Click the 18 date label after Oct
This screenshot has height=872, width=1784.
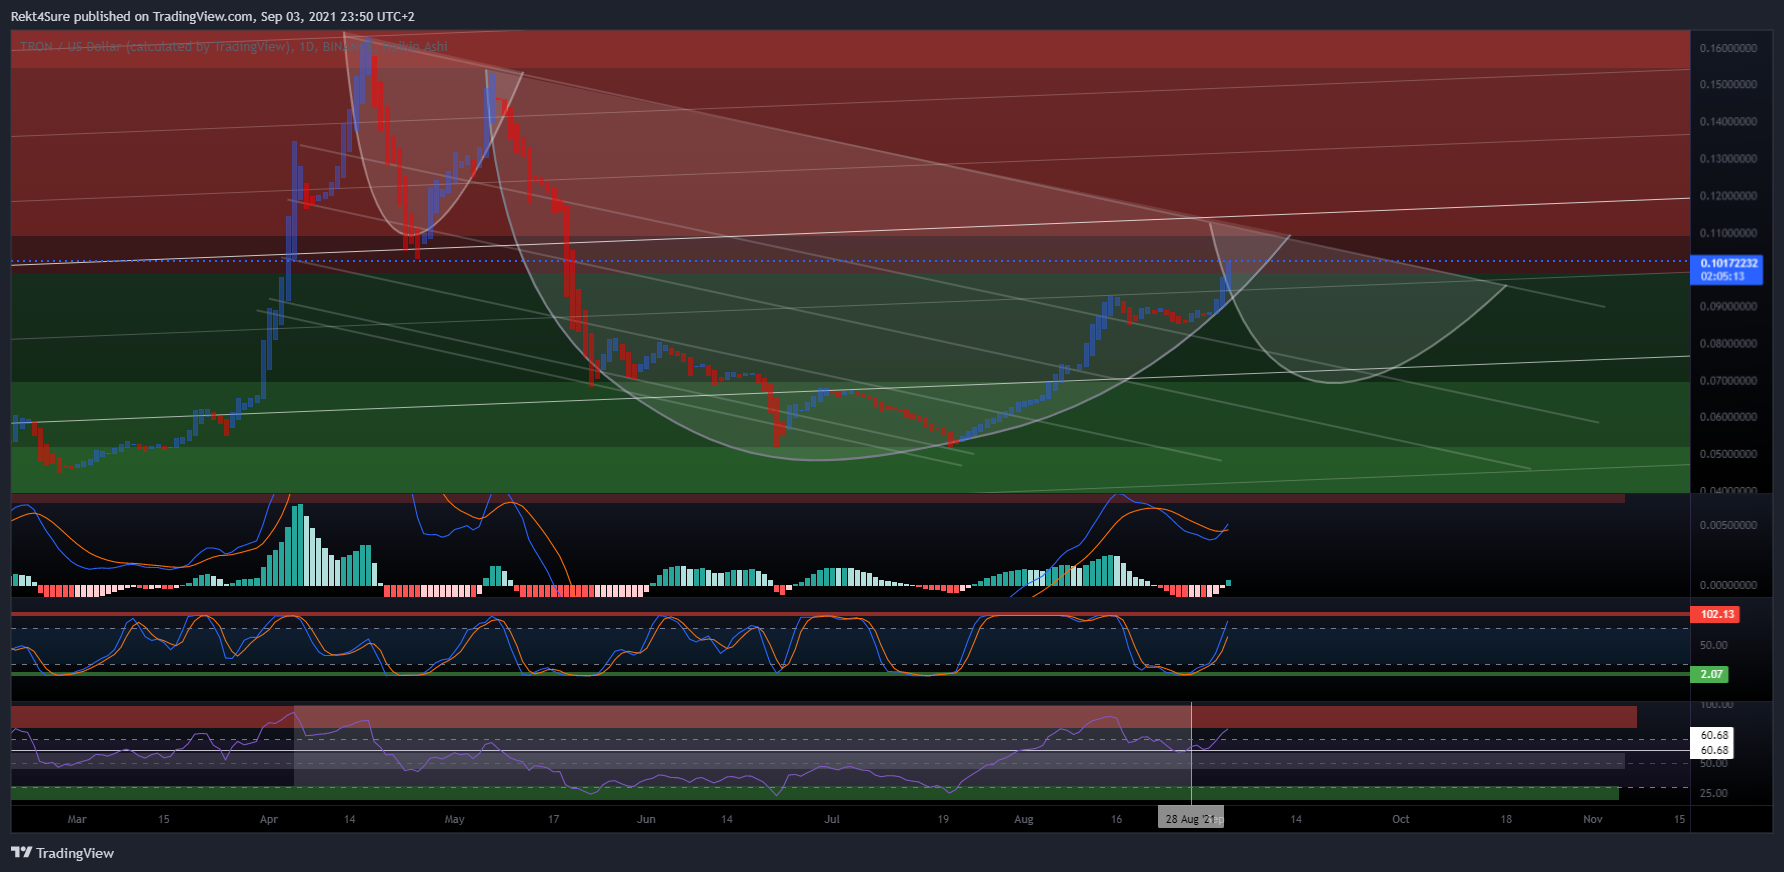pyautogui.click(x=1506, y=819)
